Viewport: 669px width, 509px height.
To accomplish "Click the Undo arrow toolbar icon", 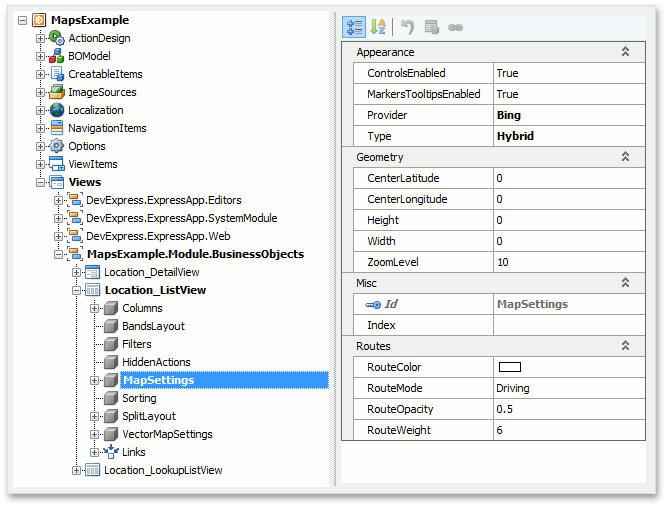I will tap(406, 27).
